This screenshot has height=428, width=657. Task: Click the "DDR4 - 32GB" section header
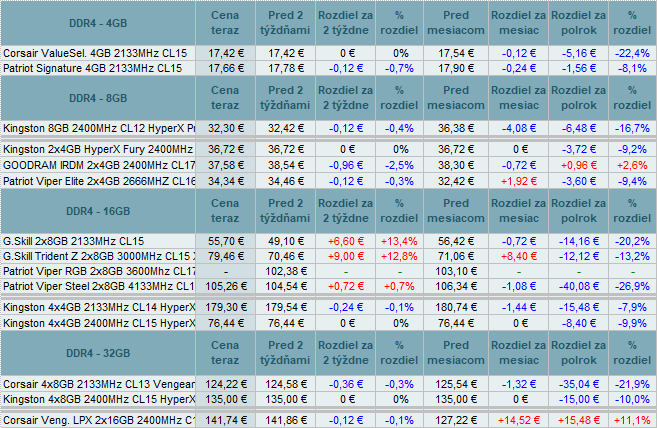98,353
